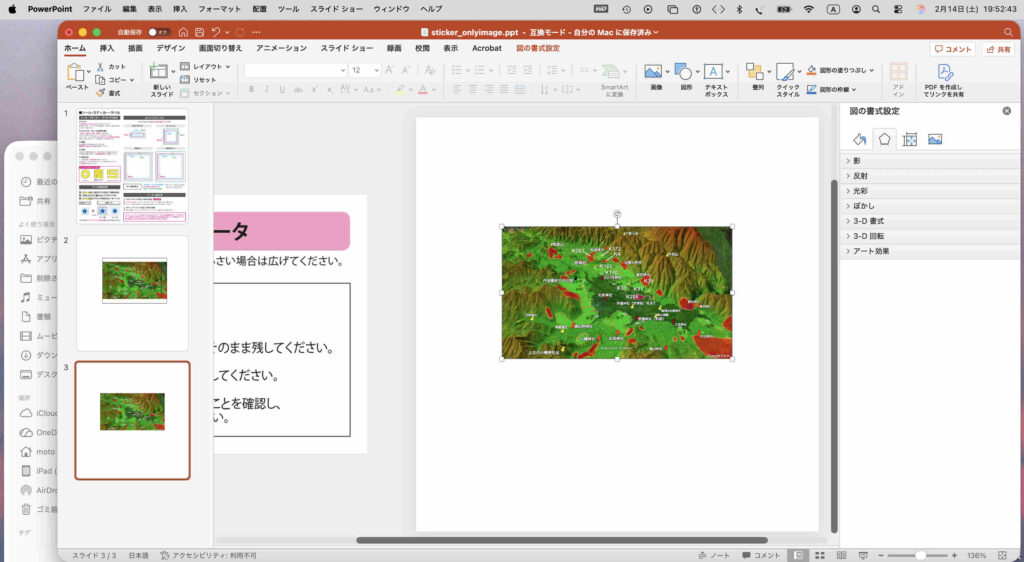This screenshot has width=1024, height=562.
Task: Select the Size & Properties pane icon
Action: (x=909, y=139)
